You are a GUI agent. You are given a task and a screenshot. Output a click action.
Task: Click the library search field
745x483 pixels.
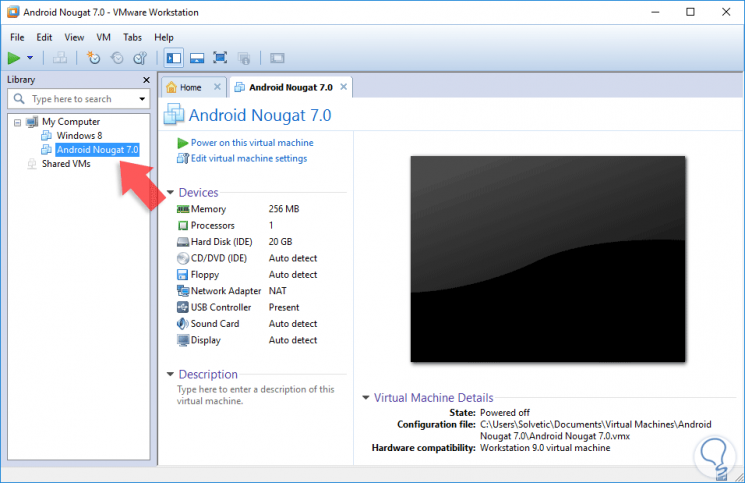coord(78,99)
